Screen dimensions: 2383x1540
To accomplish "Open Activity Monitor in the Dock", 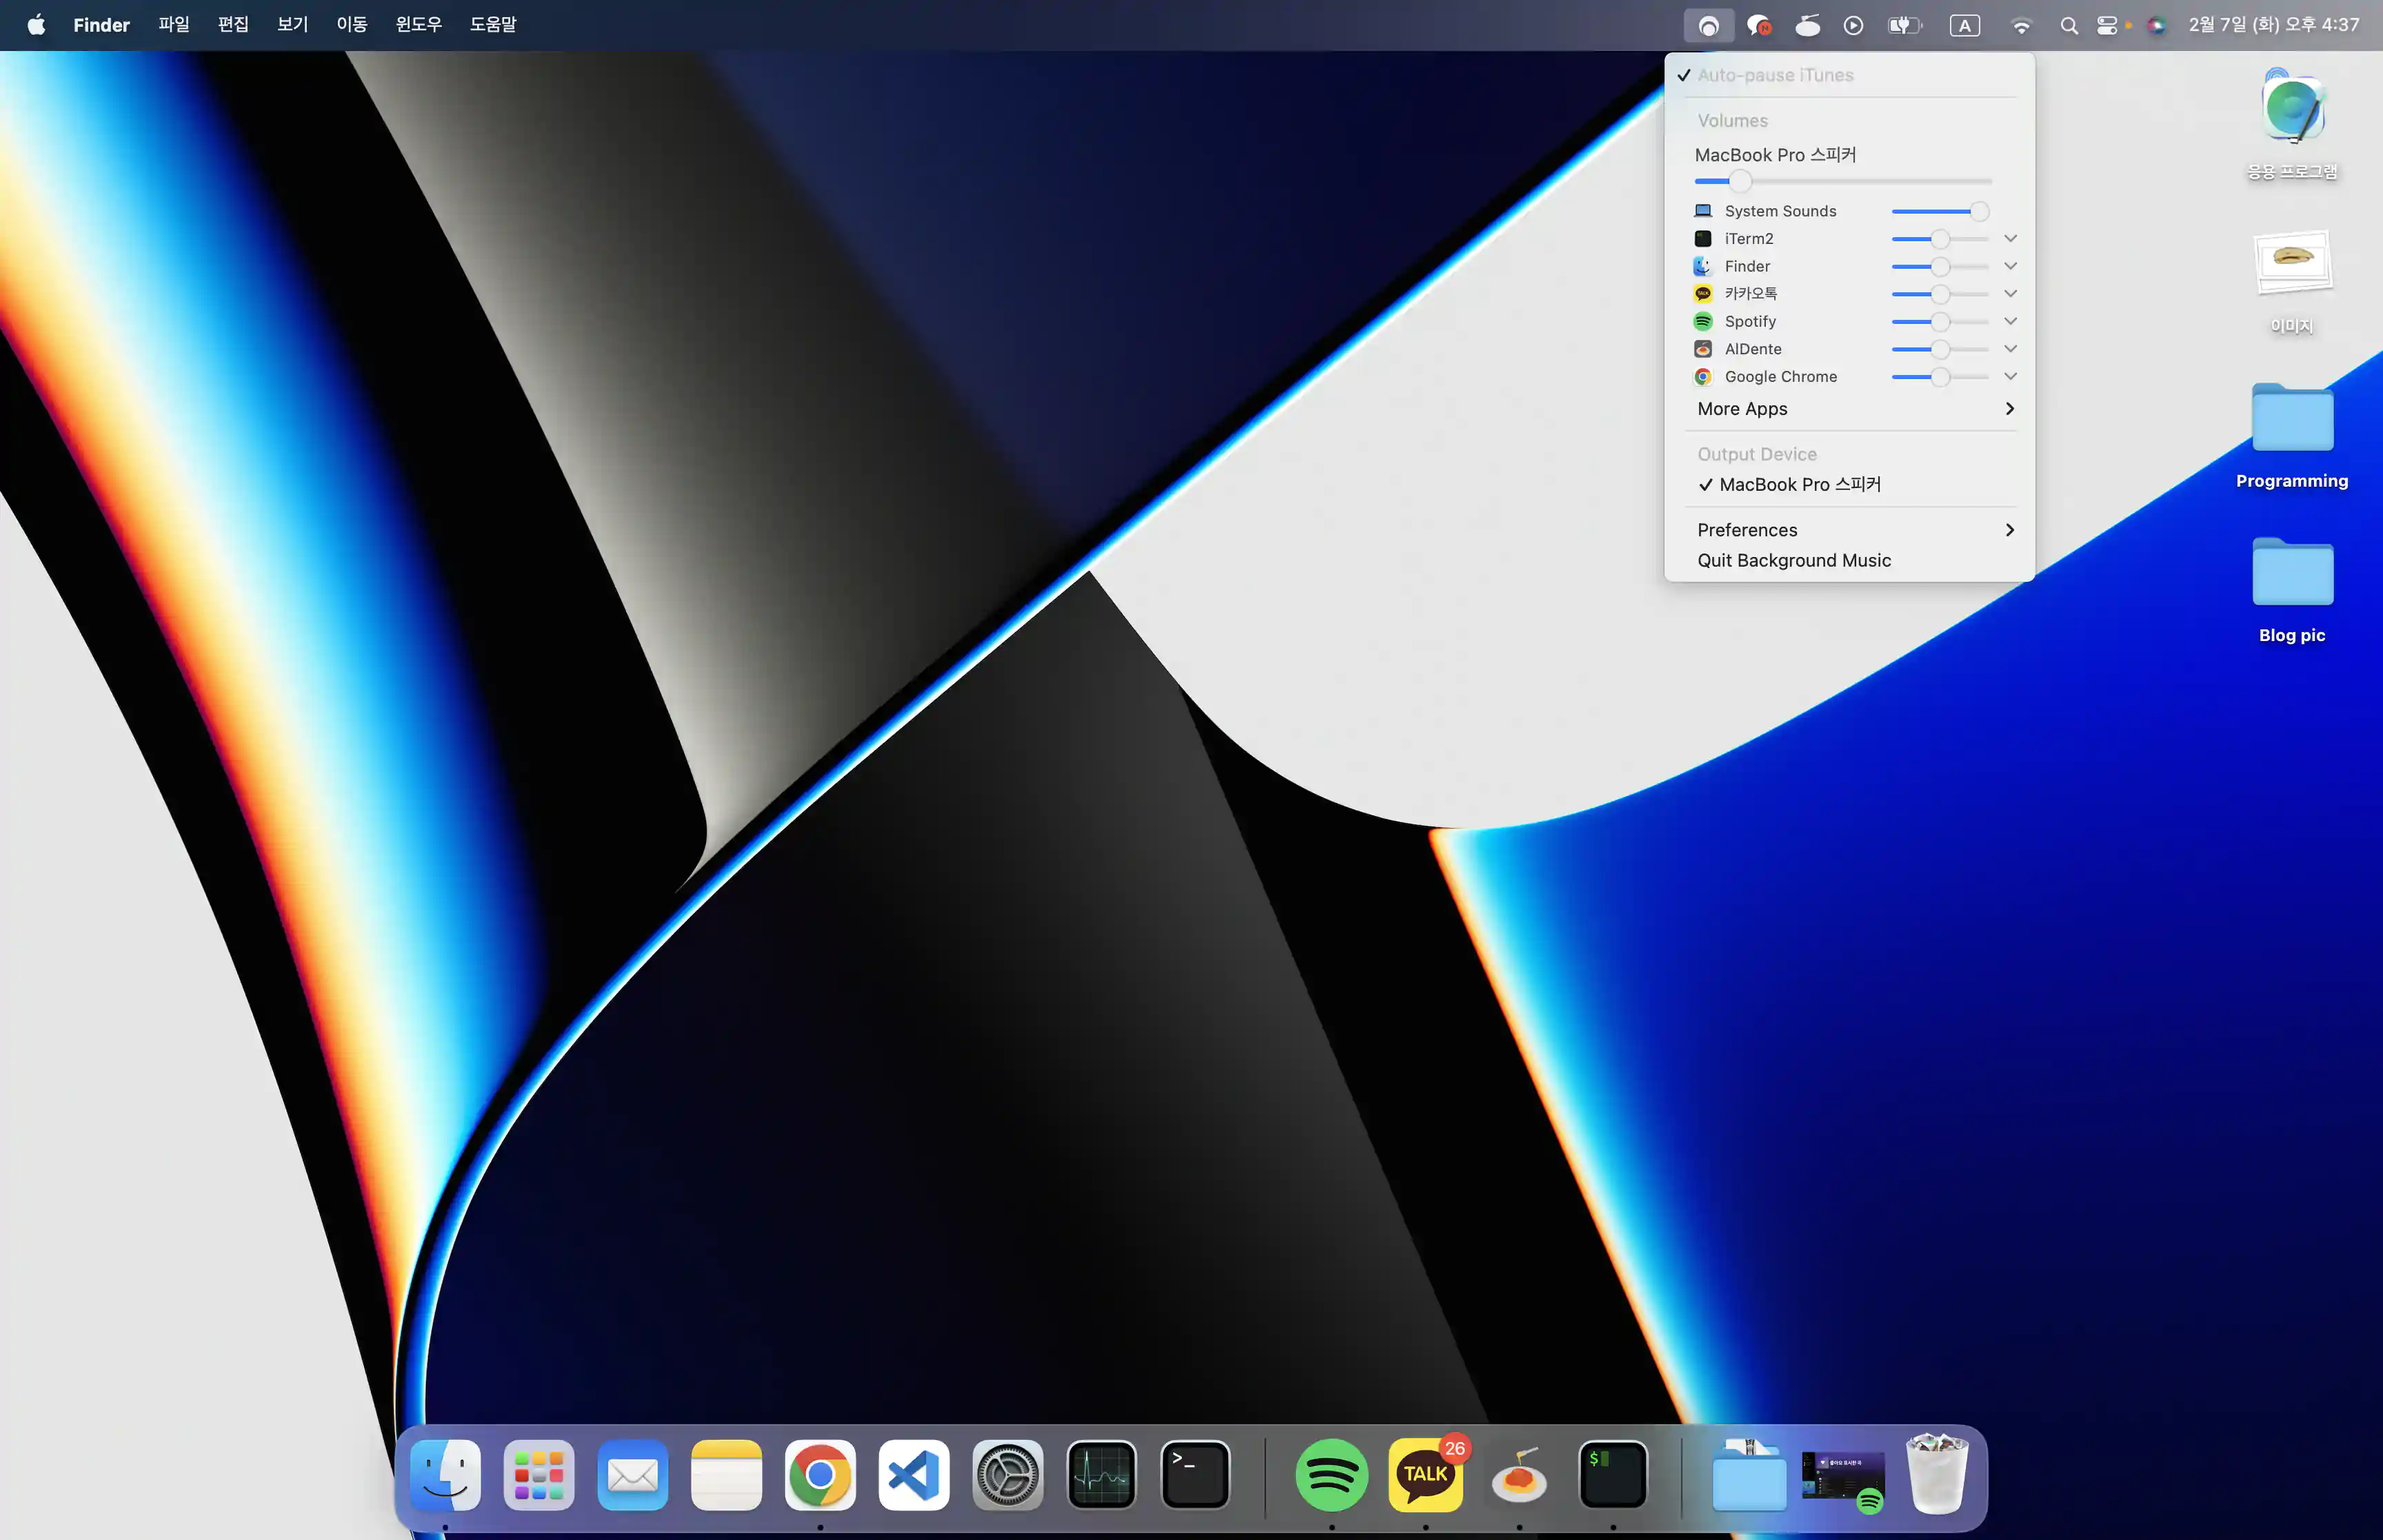I will pos(1101,1475).
